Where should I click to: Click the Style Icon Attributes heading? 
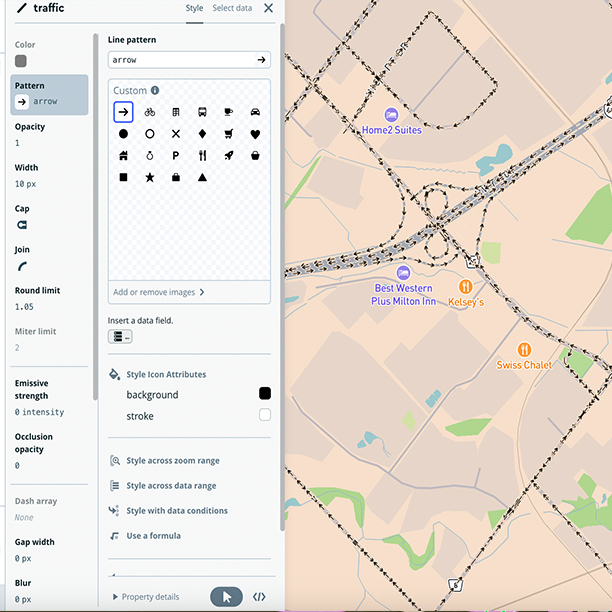click(x=166, y=374)
